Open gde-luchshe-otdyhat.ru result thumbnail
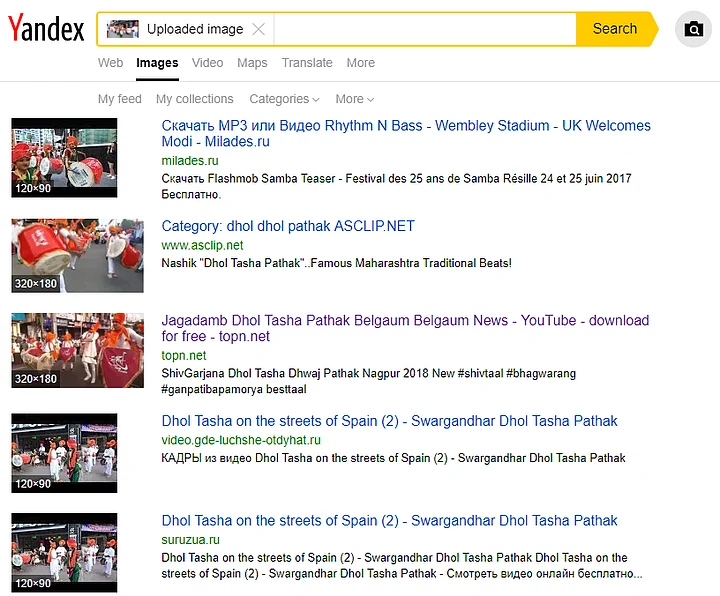The height and width of the screenshot is (596, 720). coord(64,453)
